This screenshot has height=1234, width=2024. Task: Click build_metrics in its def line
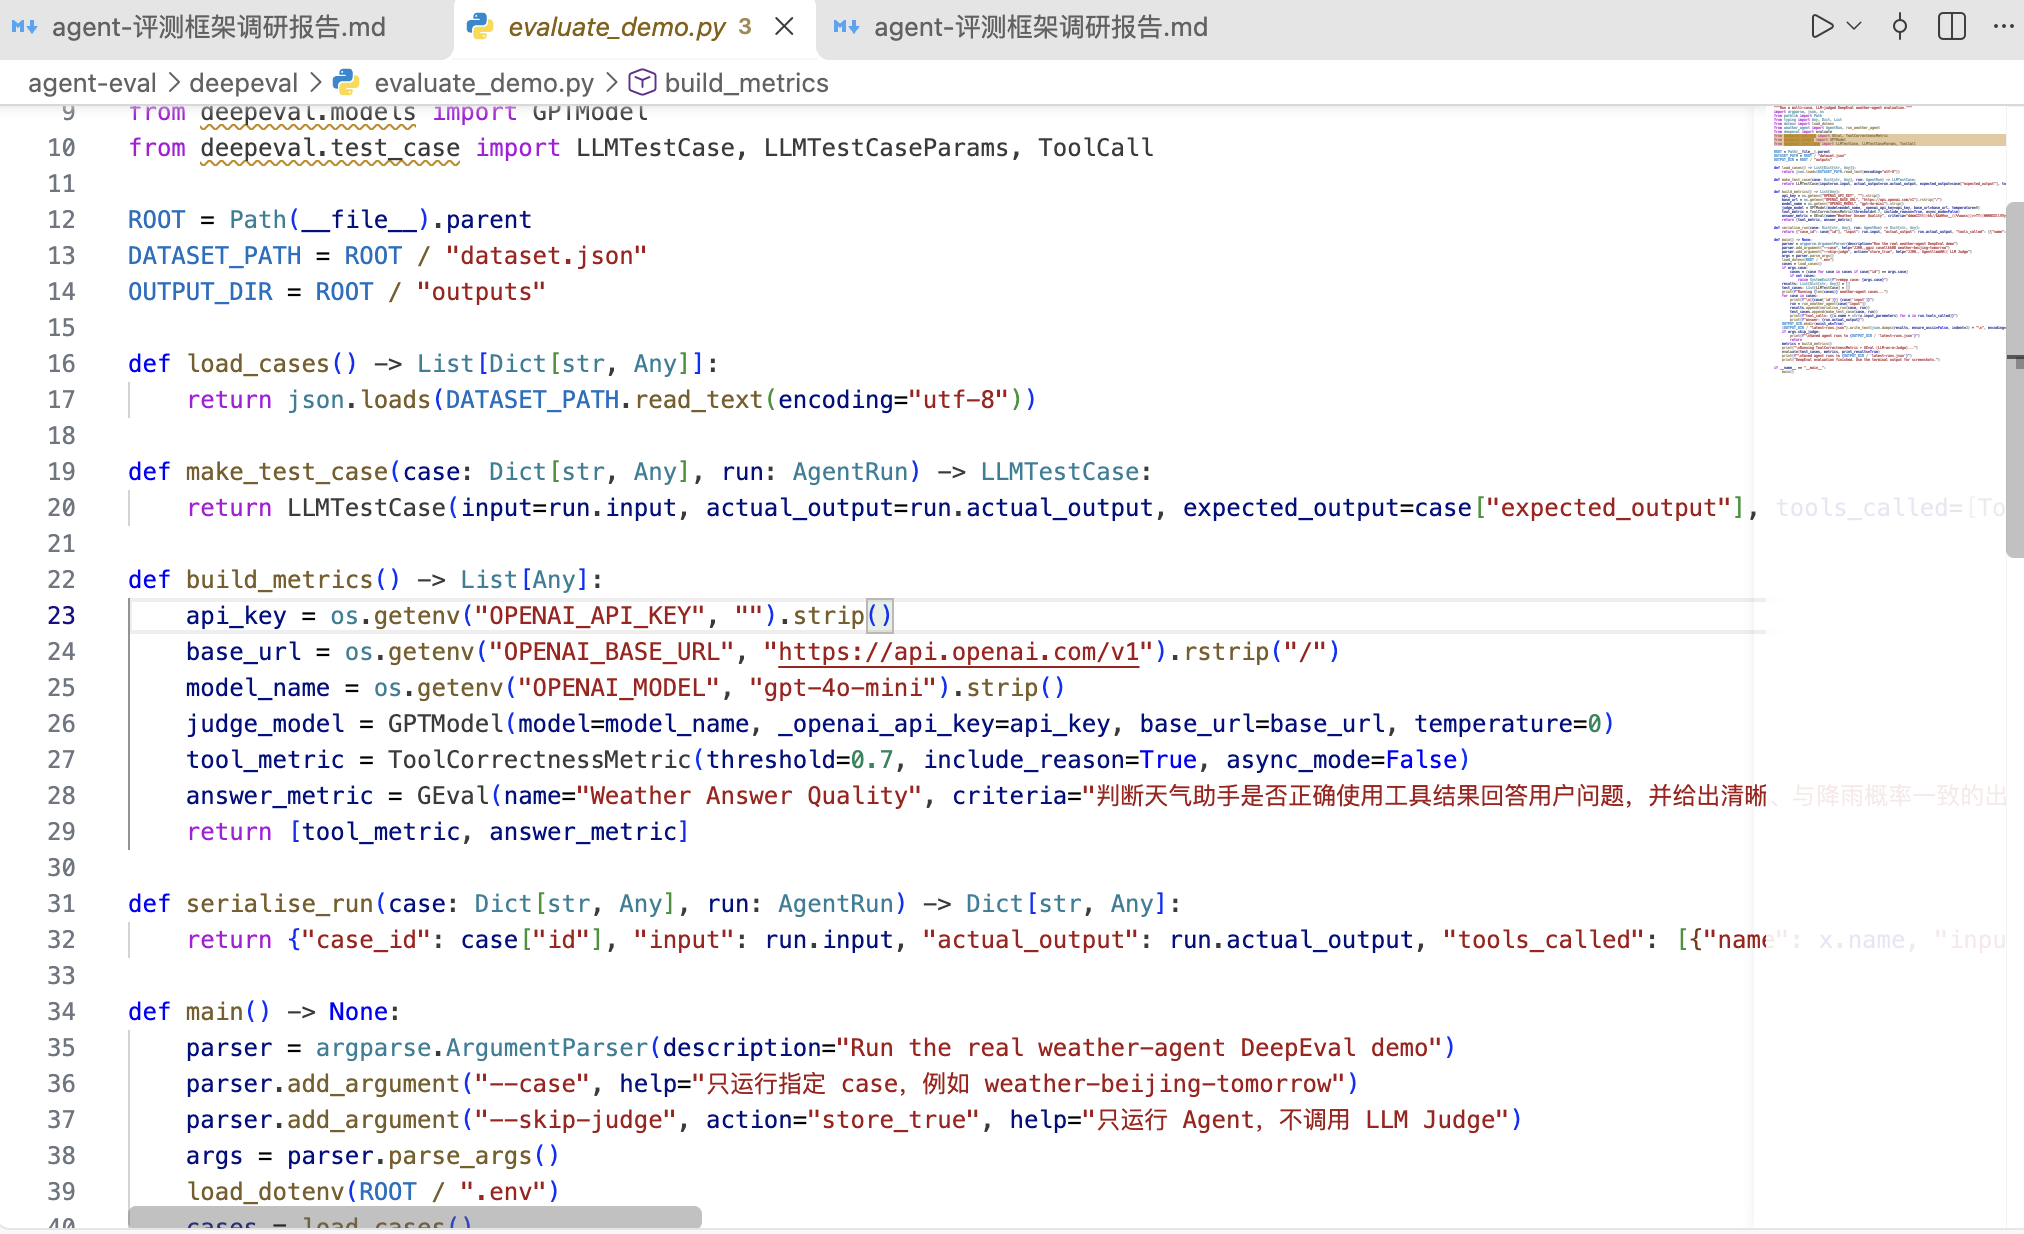tap(279, 580)
